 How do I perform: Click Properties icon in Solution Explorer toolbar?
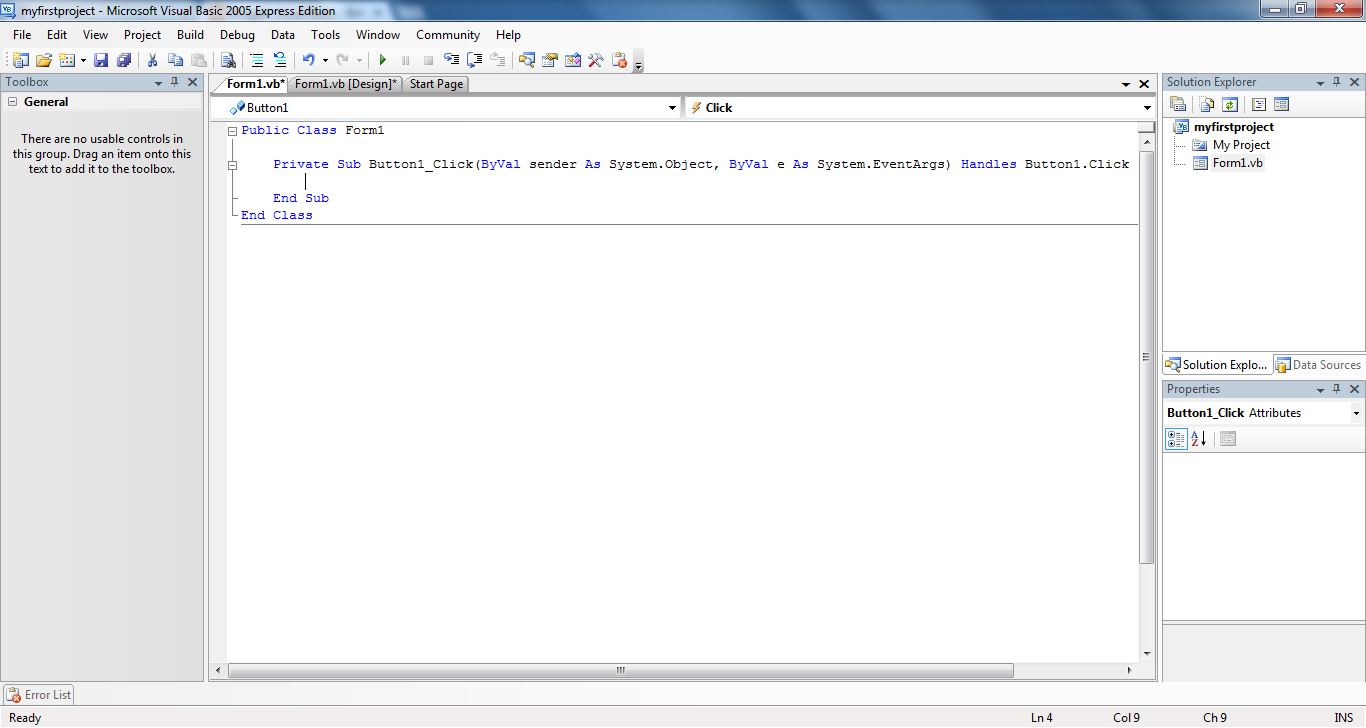1178,104
